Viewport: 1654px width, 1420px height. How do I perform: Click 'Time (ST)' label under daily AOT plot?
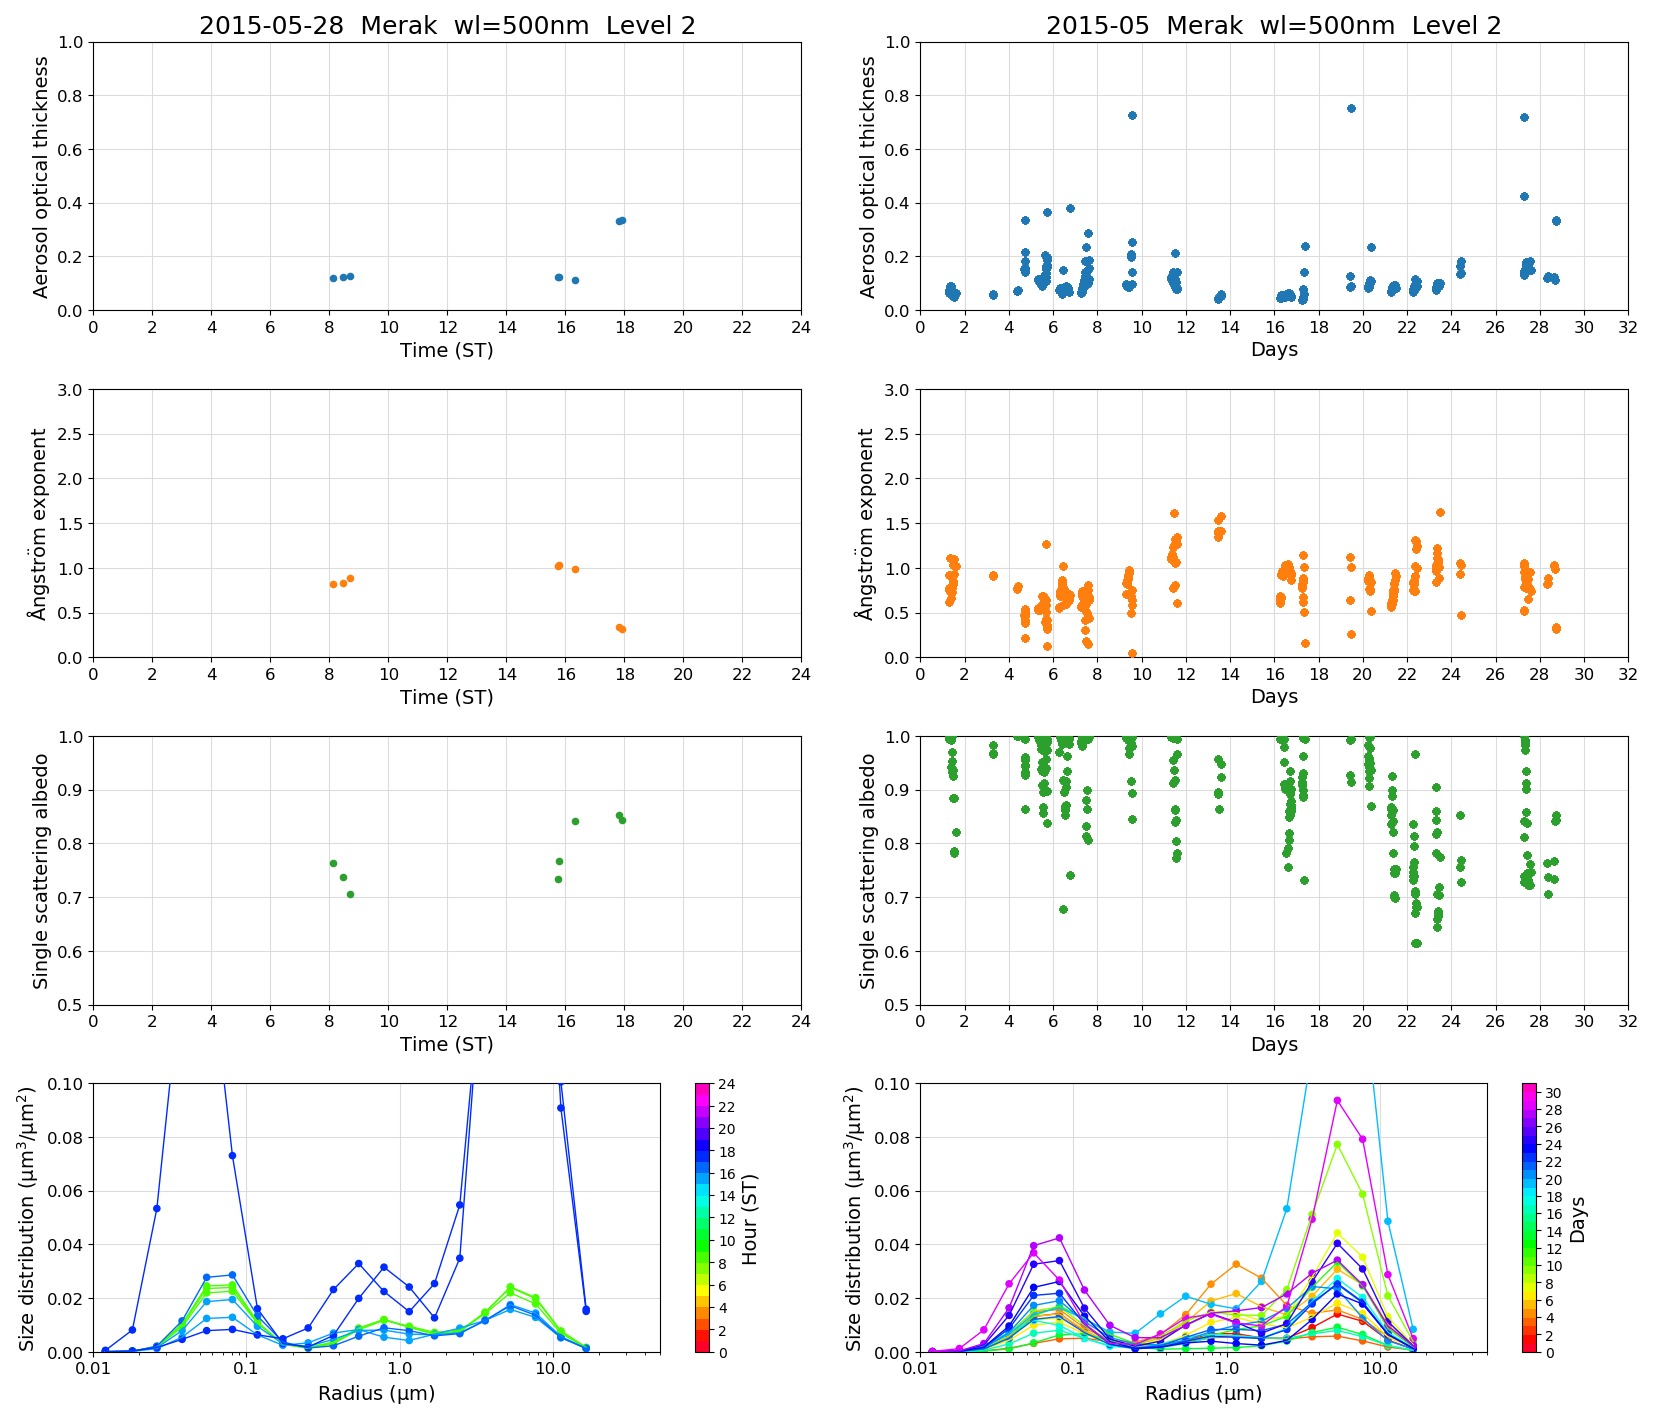[x=447, y=350]
